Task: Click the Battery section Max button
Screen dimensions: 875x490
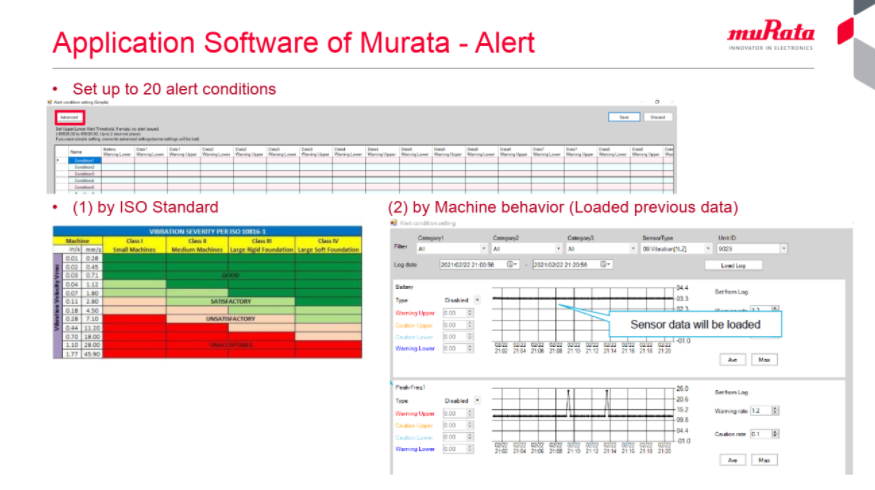Action: click(764, 360)
